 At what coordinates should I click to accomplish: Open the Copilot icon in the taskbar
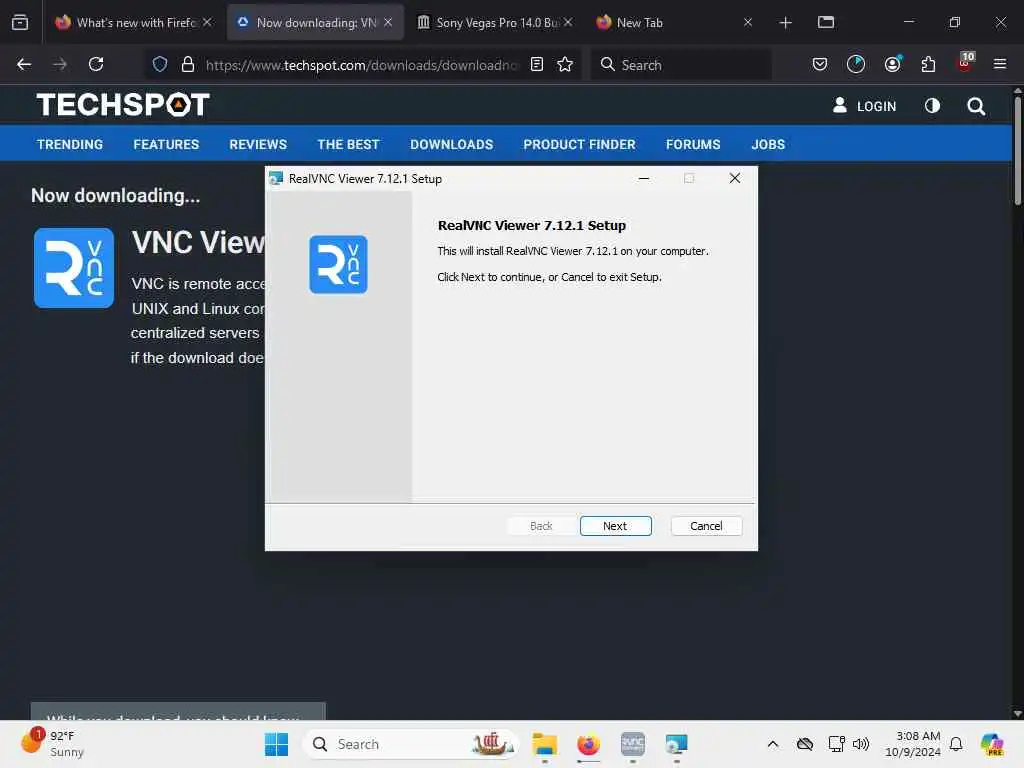(992, 744)
